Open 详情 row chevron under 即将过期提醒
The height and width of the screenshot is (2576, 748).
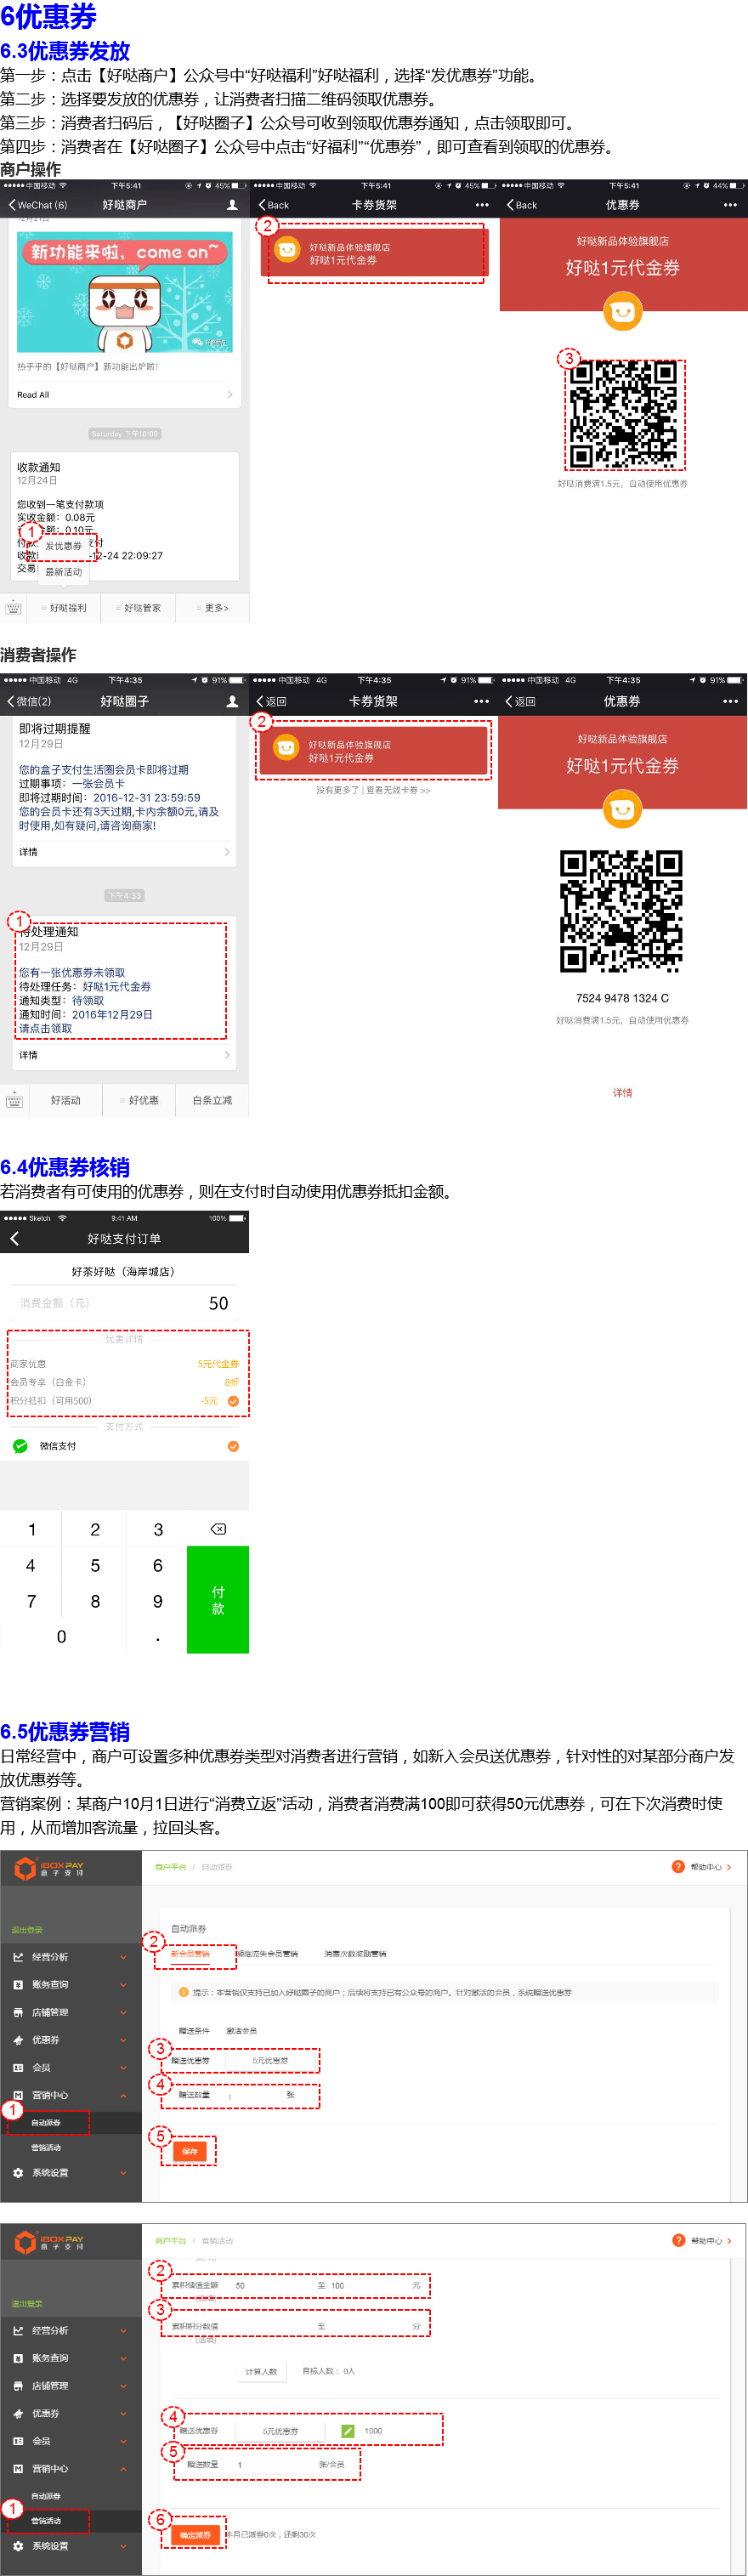click(x=227, y=852)
